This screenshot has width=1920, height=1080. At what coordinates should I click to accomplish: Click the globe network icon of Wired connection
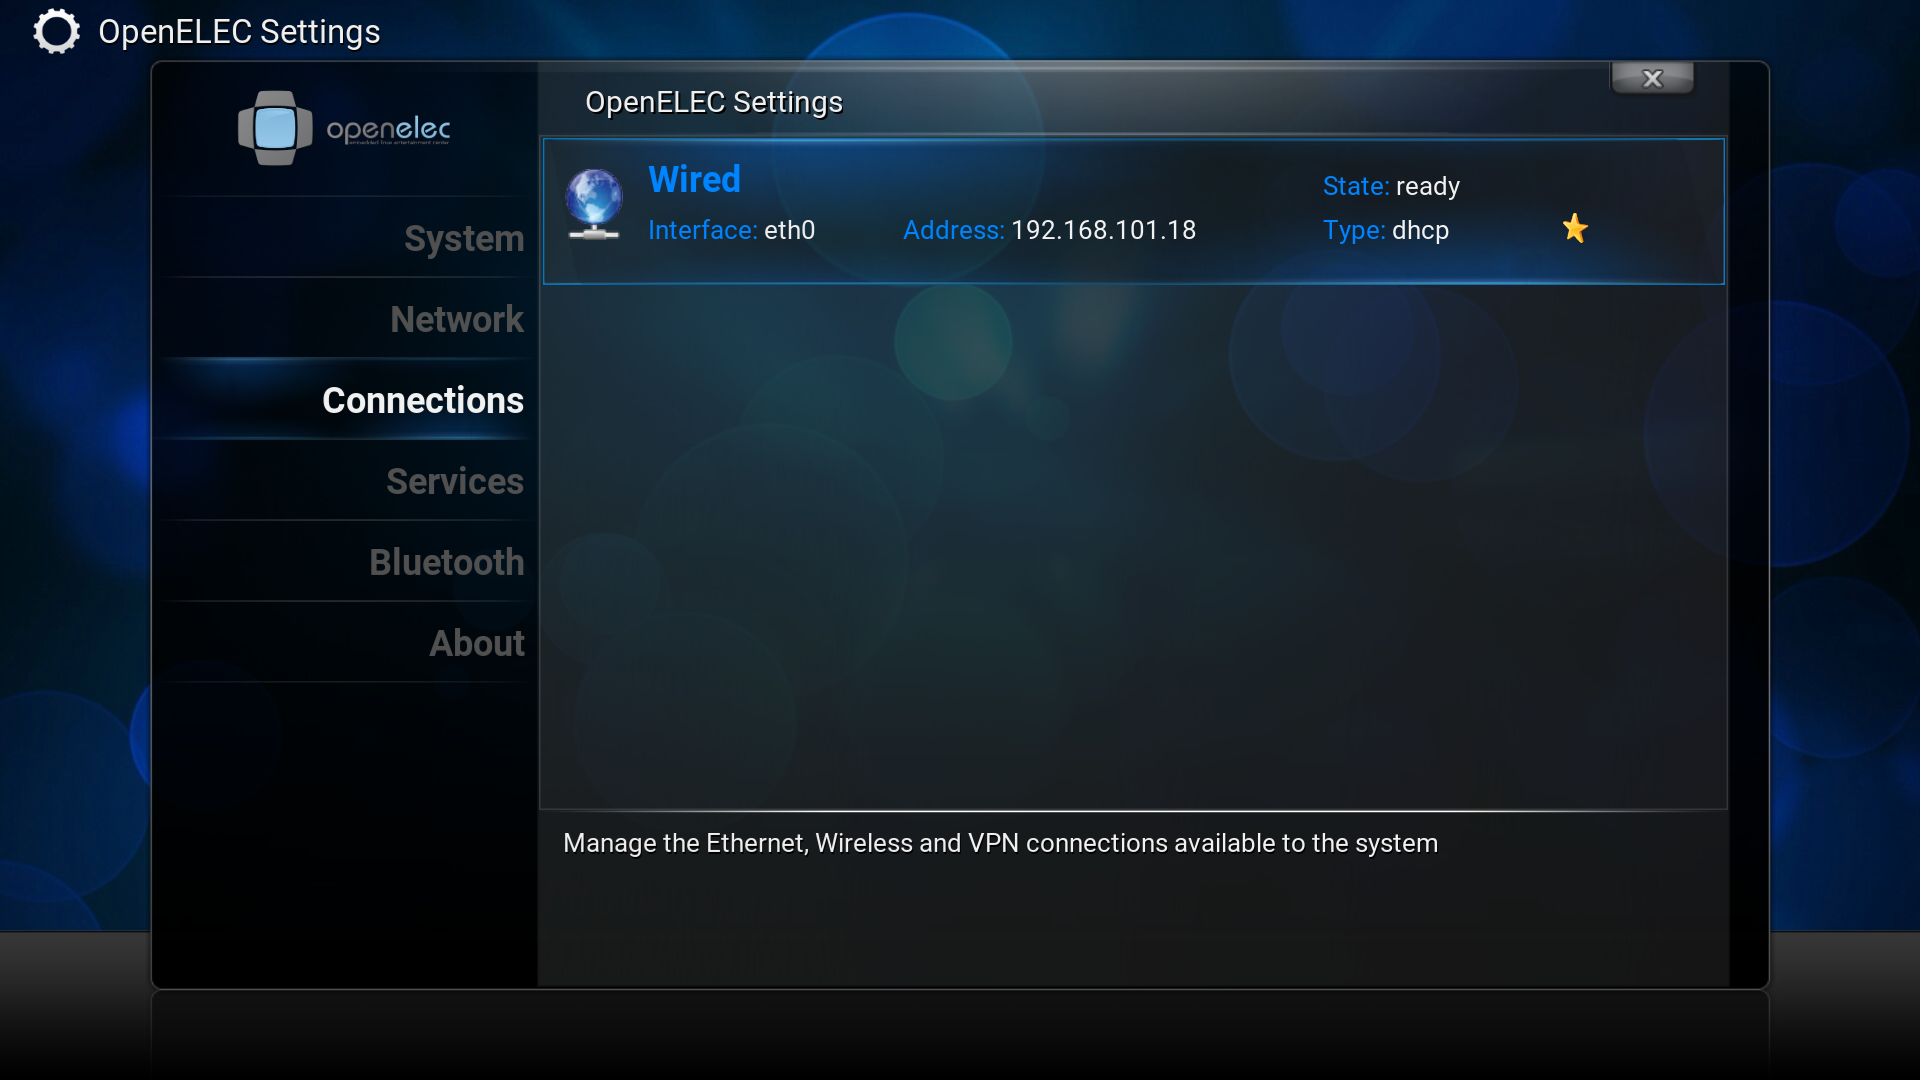594,205
